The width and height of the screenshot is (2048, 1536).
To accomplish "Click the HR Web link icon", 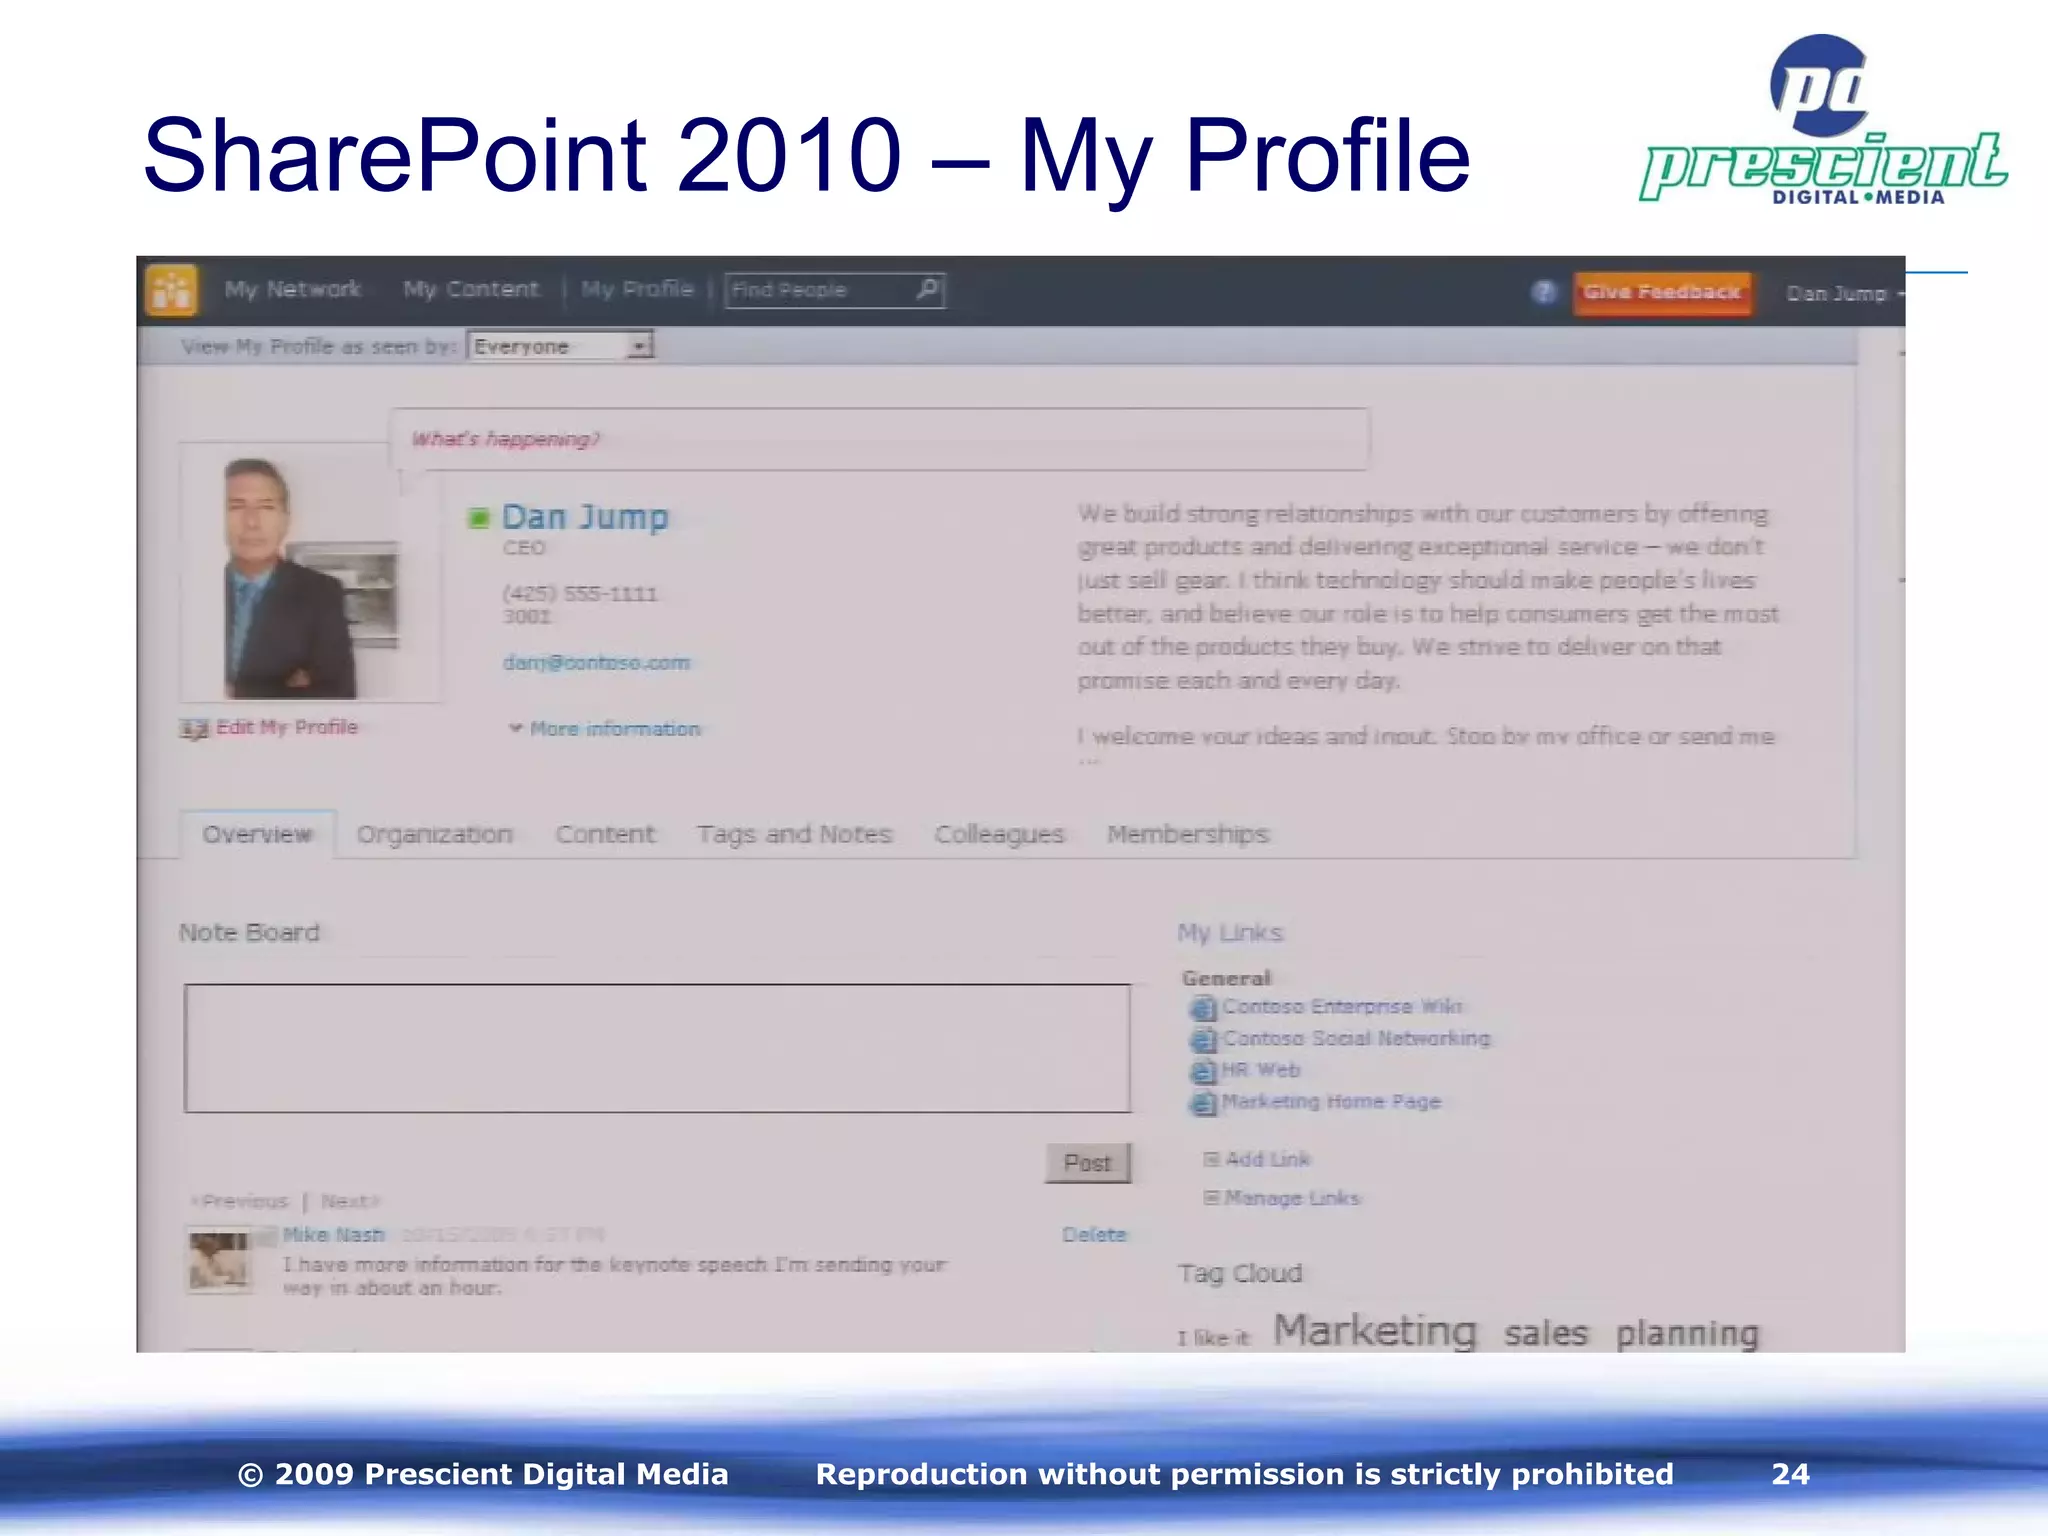I will click(x=1203, y=1072).
